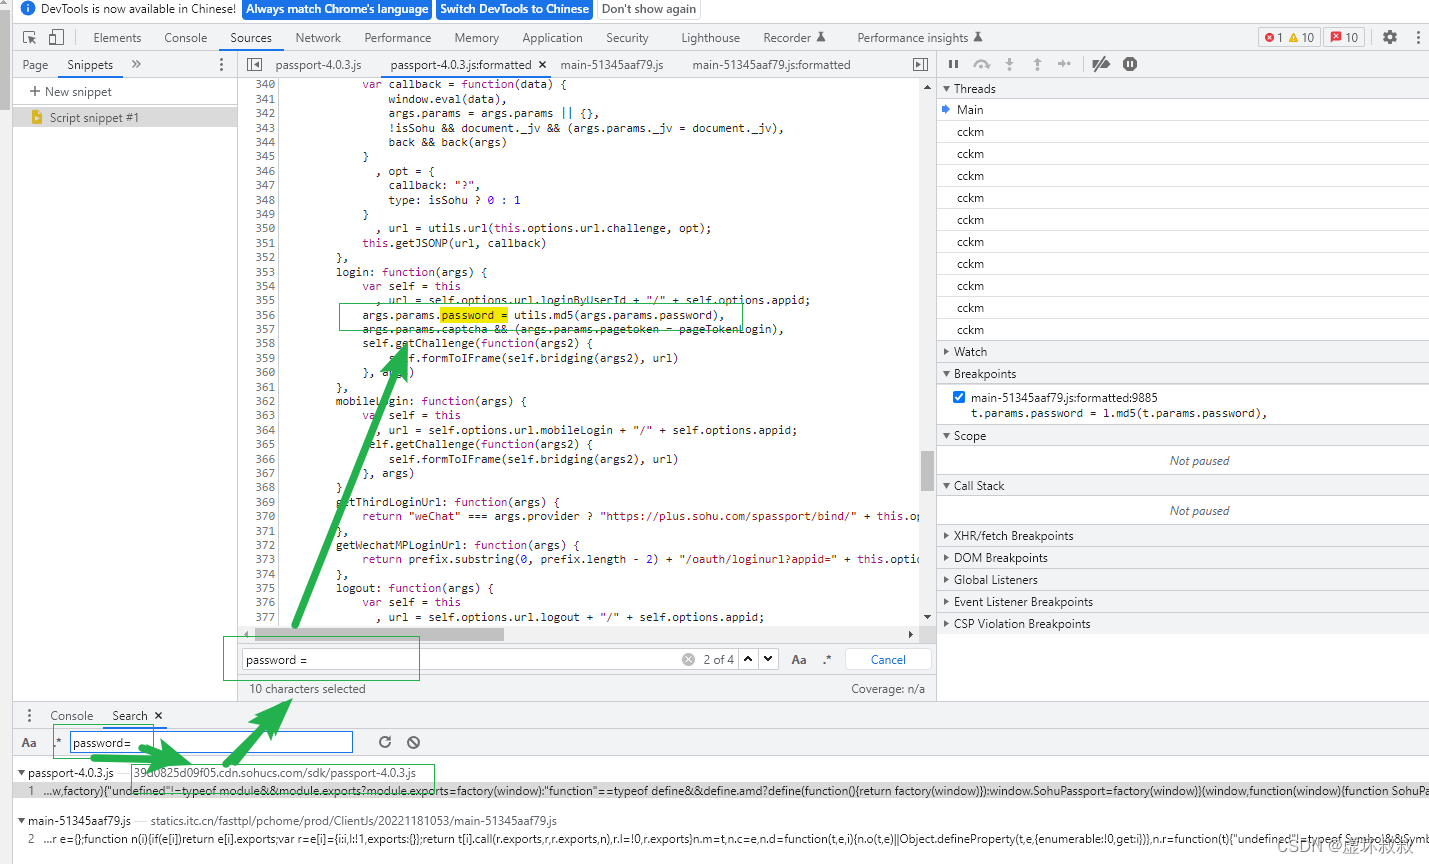1429x864 pixels.
Task: Click Always match Chrome's language button
Action: pyautogui.click(x=337, y=9)
